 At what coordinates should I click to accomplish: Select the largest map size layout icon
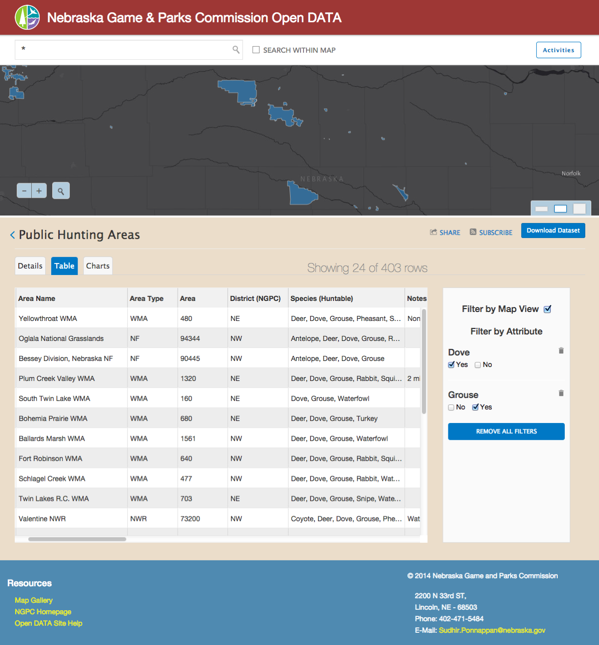tap(579, 209)
